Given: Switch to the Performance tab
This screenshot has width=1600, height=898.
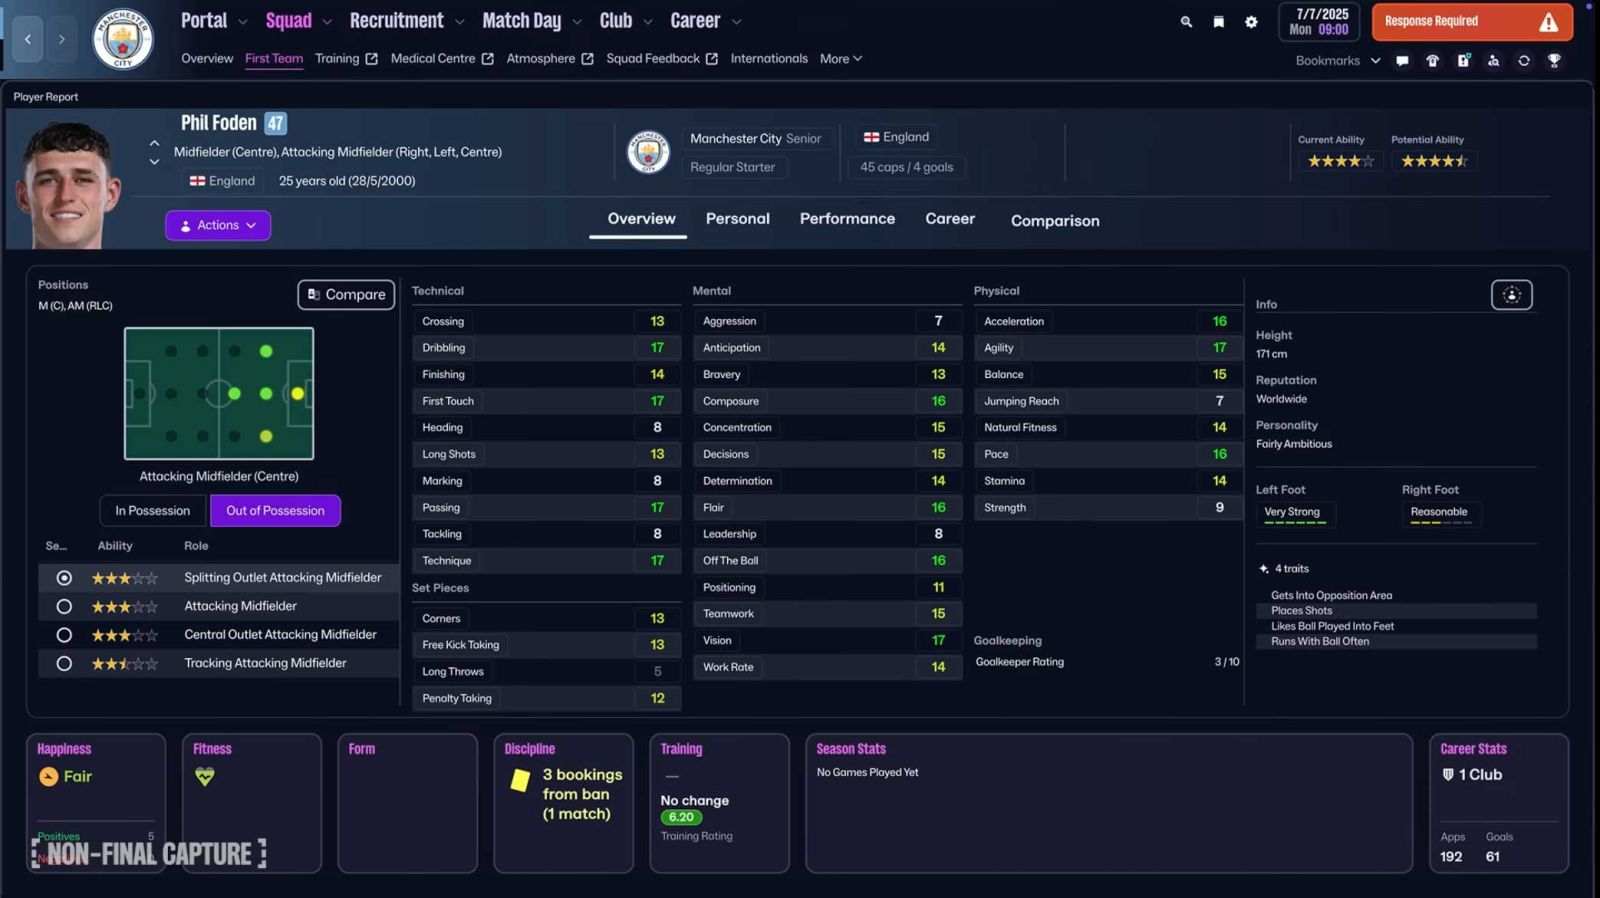Looking at the screenshot, I should point(847,219).
